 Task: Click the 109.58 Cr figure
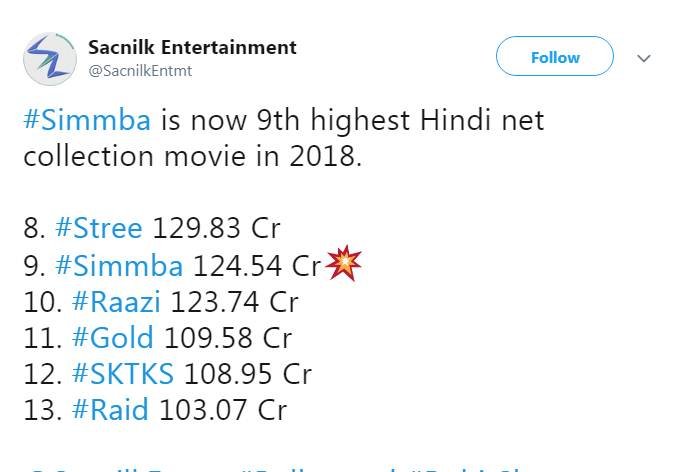click(227, 337)
